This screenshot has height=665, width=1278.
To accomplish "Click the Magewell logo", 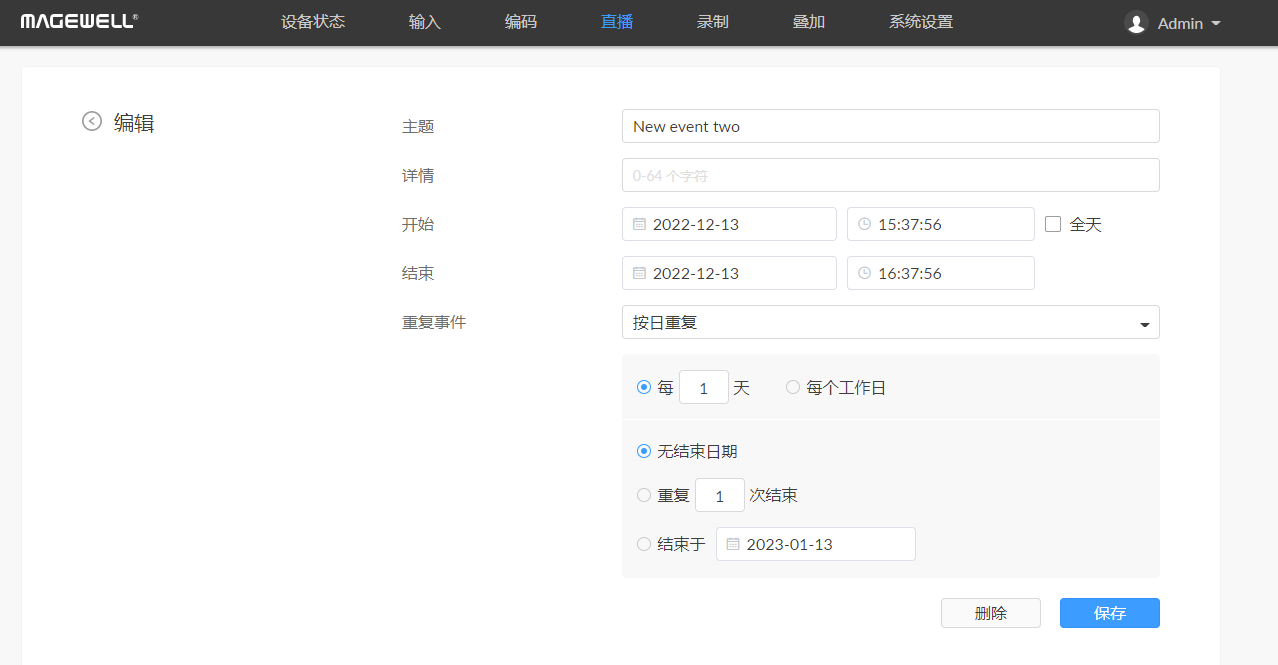I will click(x=79, y=21).
